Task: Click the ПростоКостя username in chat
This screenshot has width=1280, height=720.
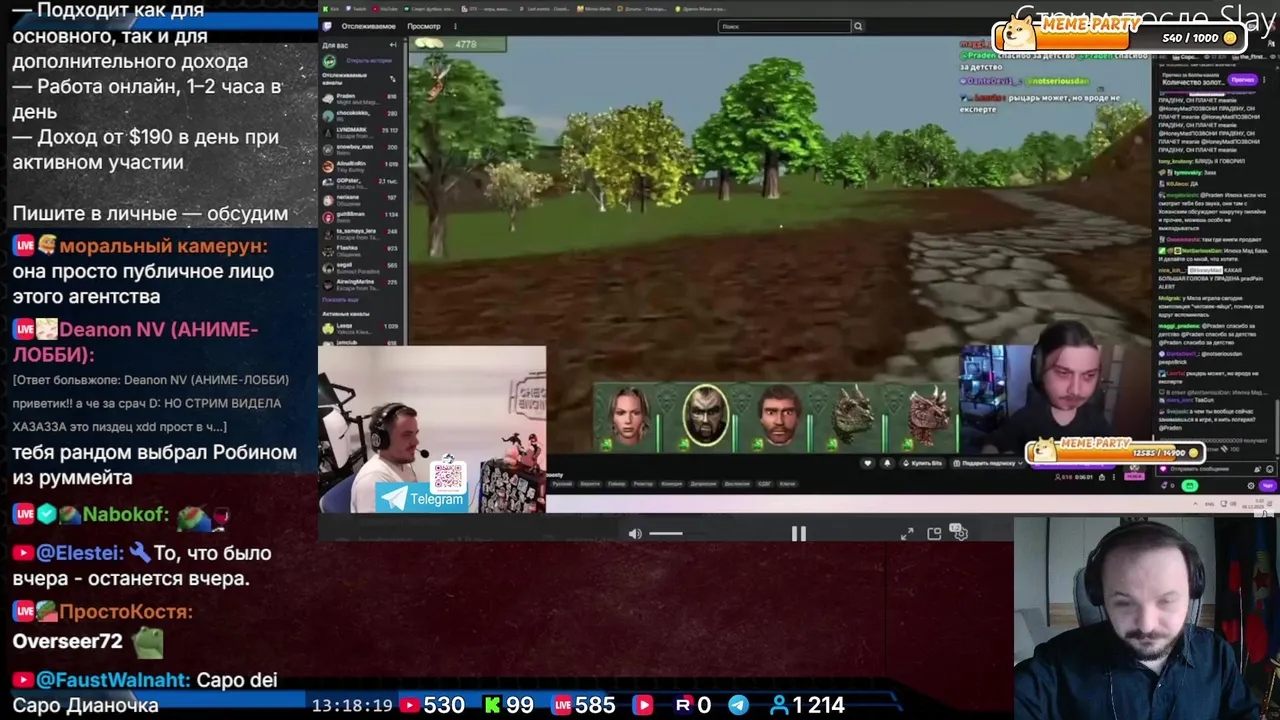Action: [x=126, y=612]
